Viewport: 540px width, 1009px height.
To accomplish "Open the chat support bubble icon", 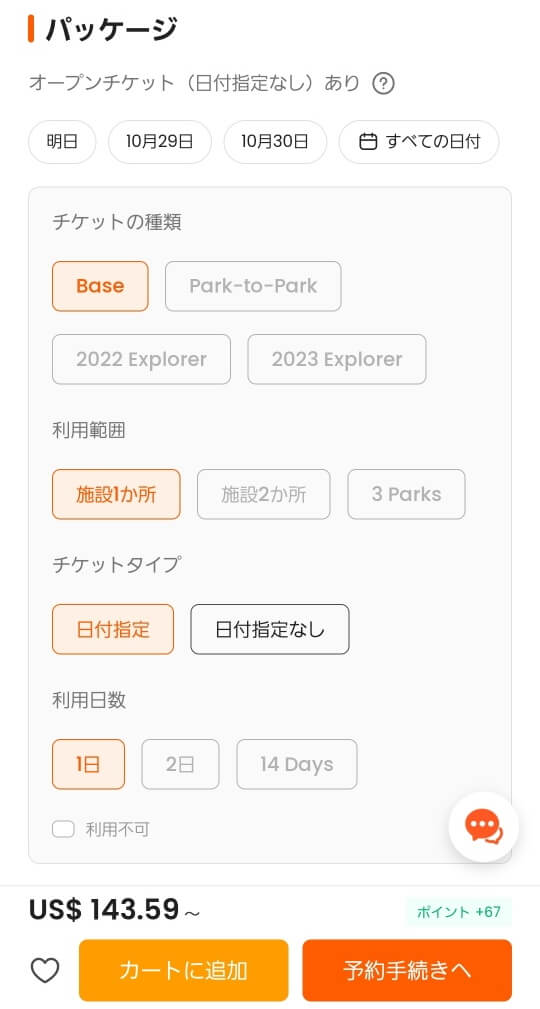I will point(483,827).
